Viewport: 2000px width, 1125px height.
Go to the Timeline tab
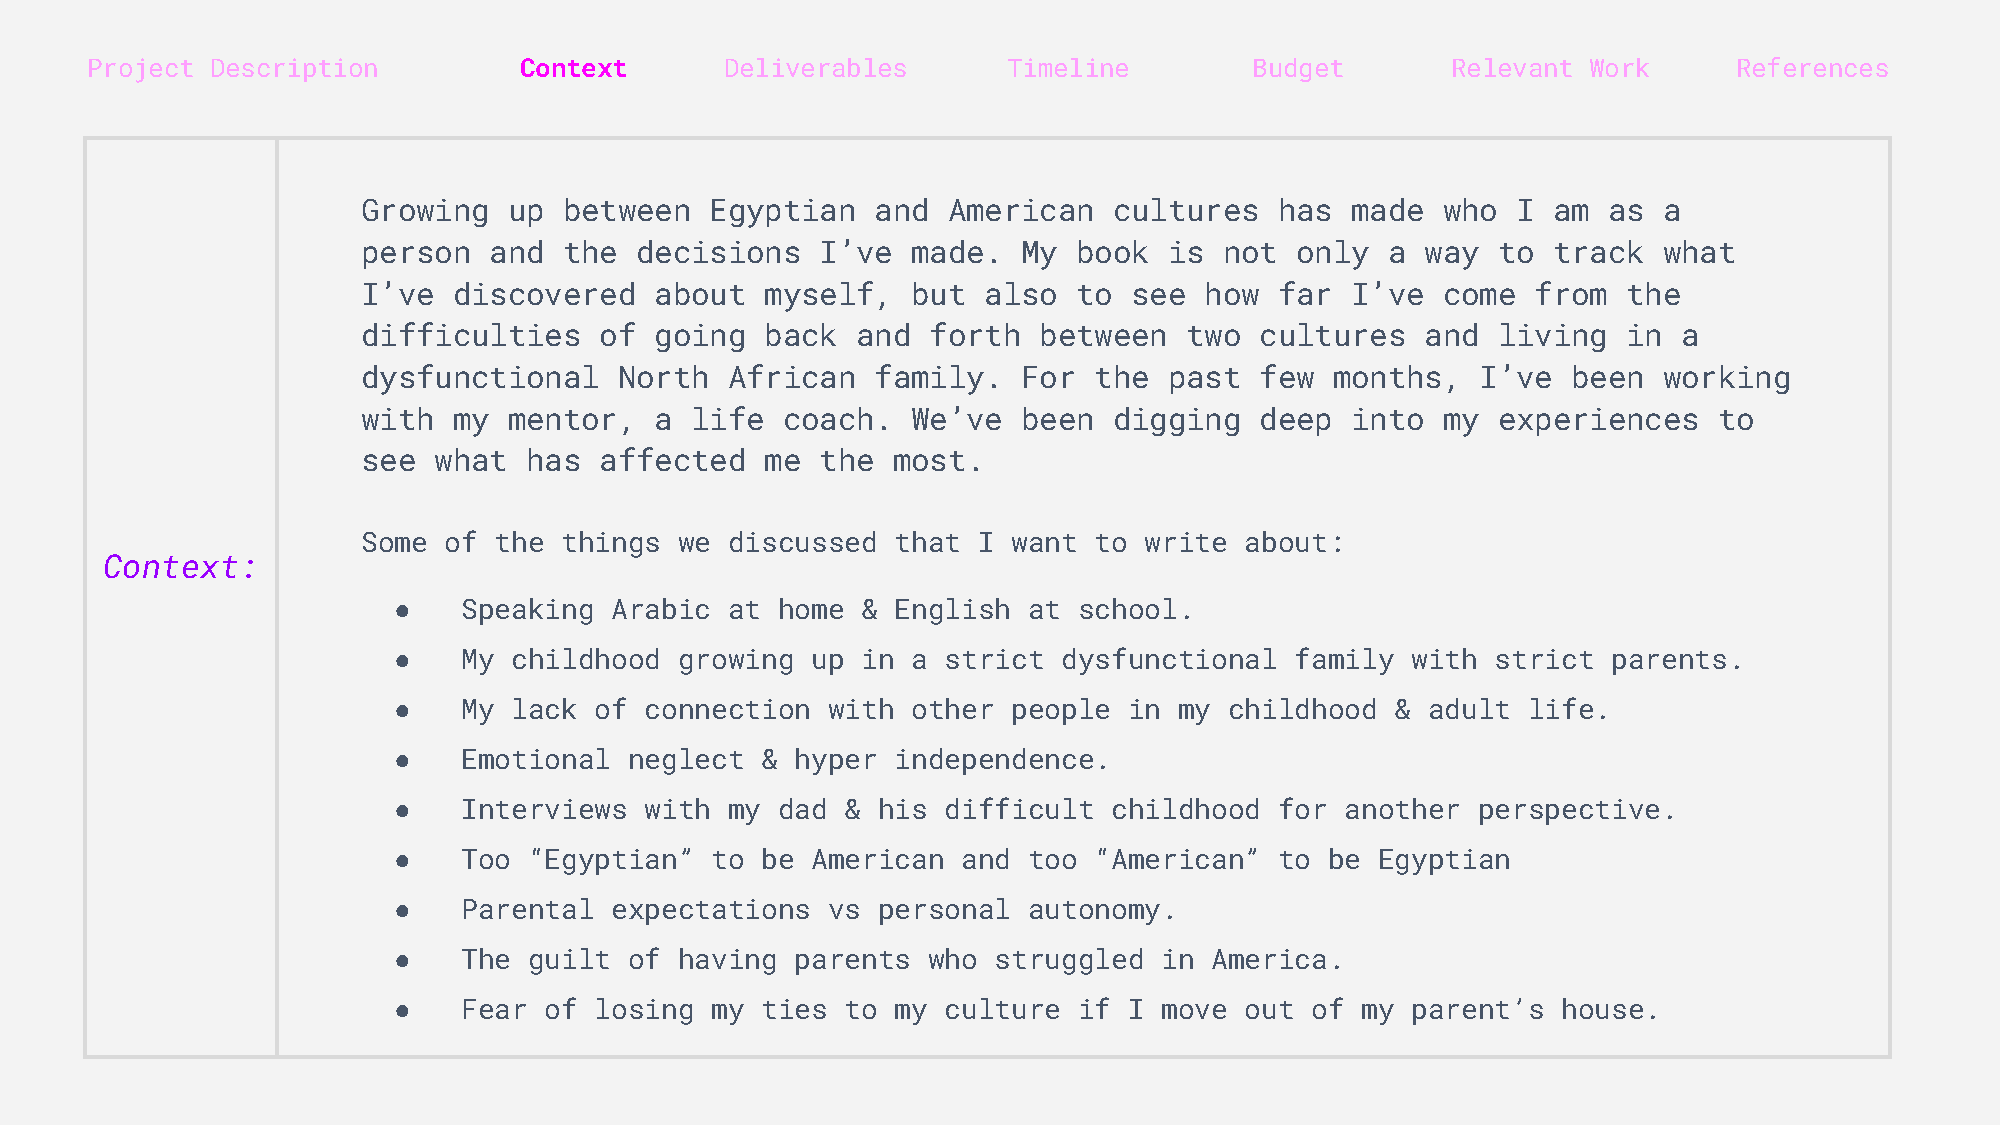[1068, 69]
